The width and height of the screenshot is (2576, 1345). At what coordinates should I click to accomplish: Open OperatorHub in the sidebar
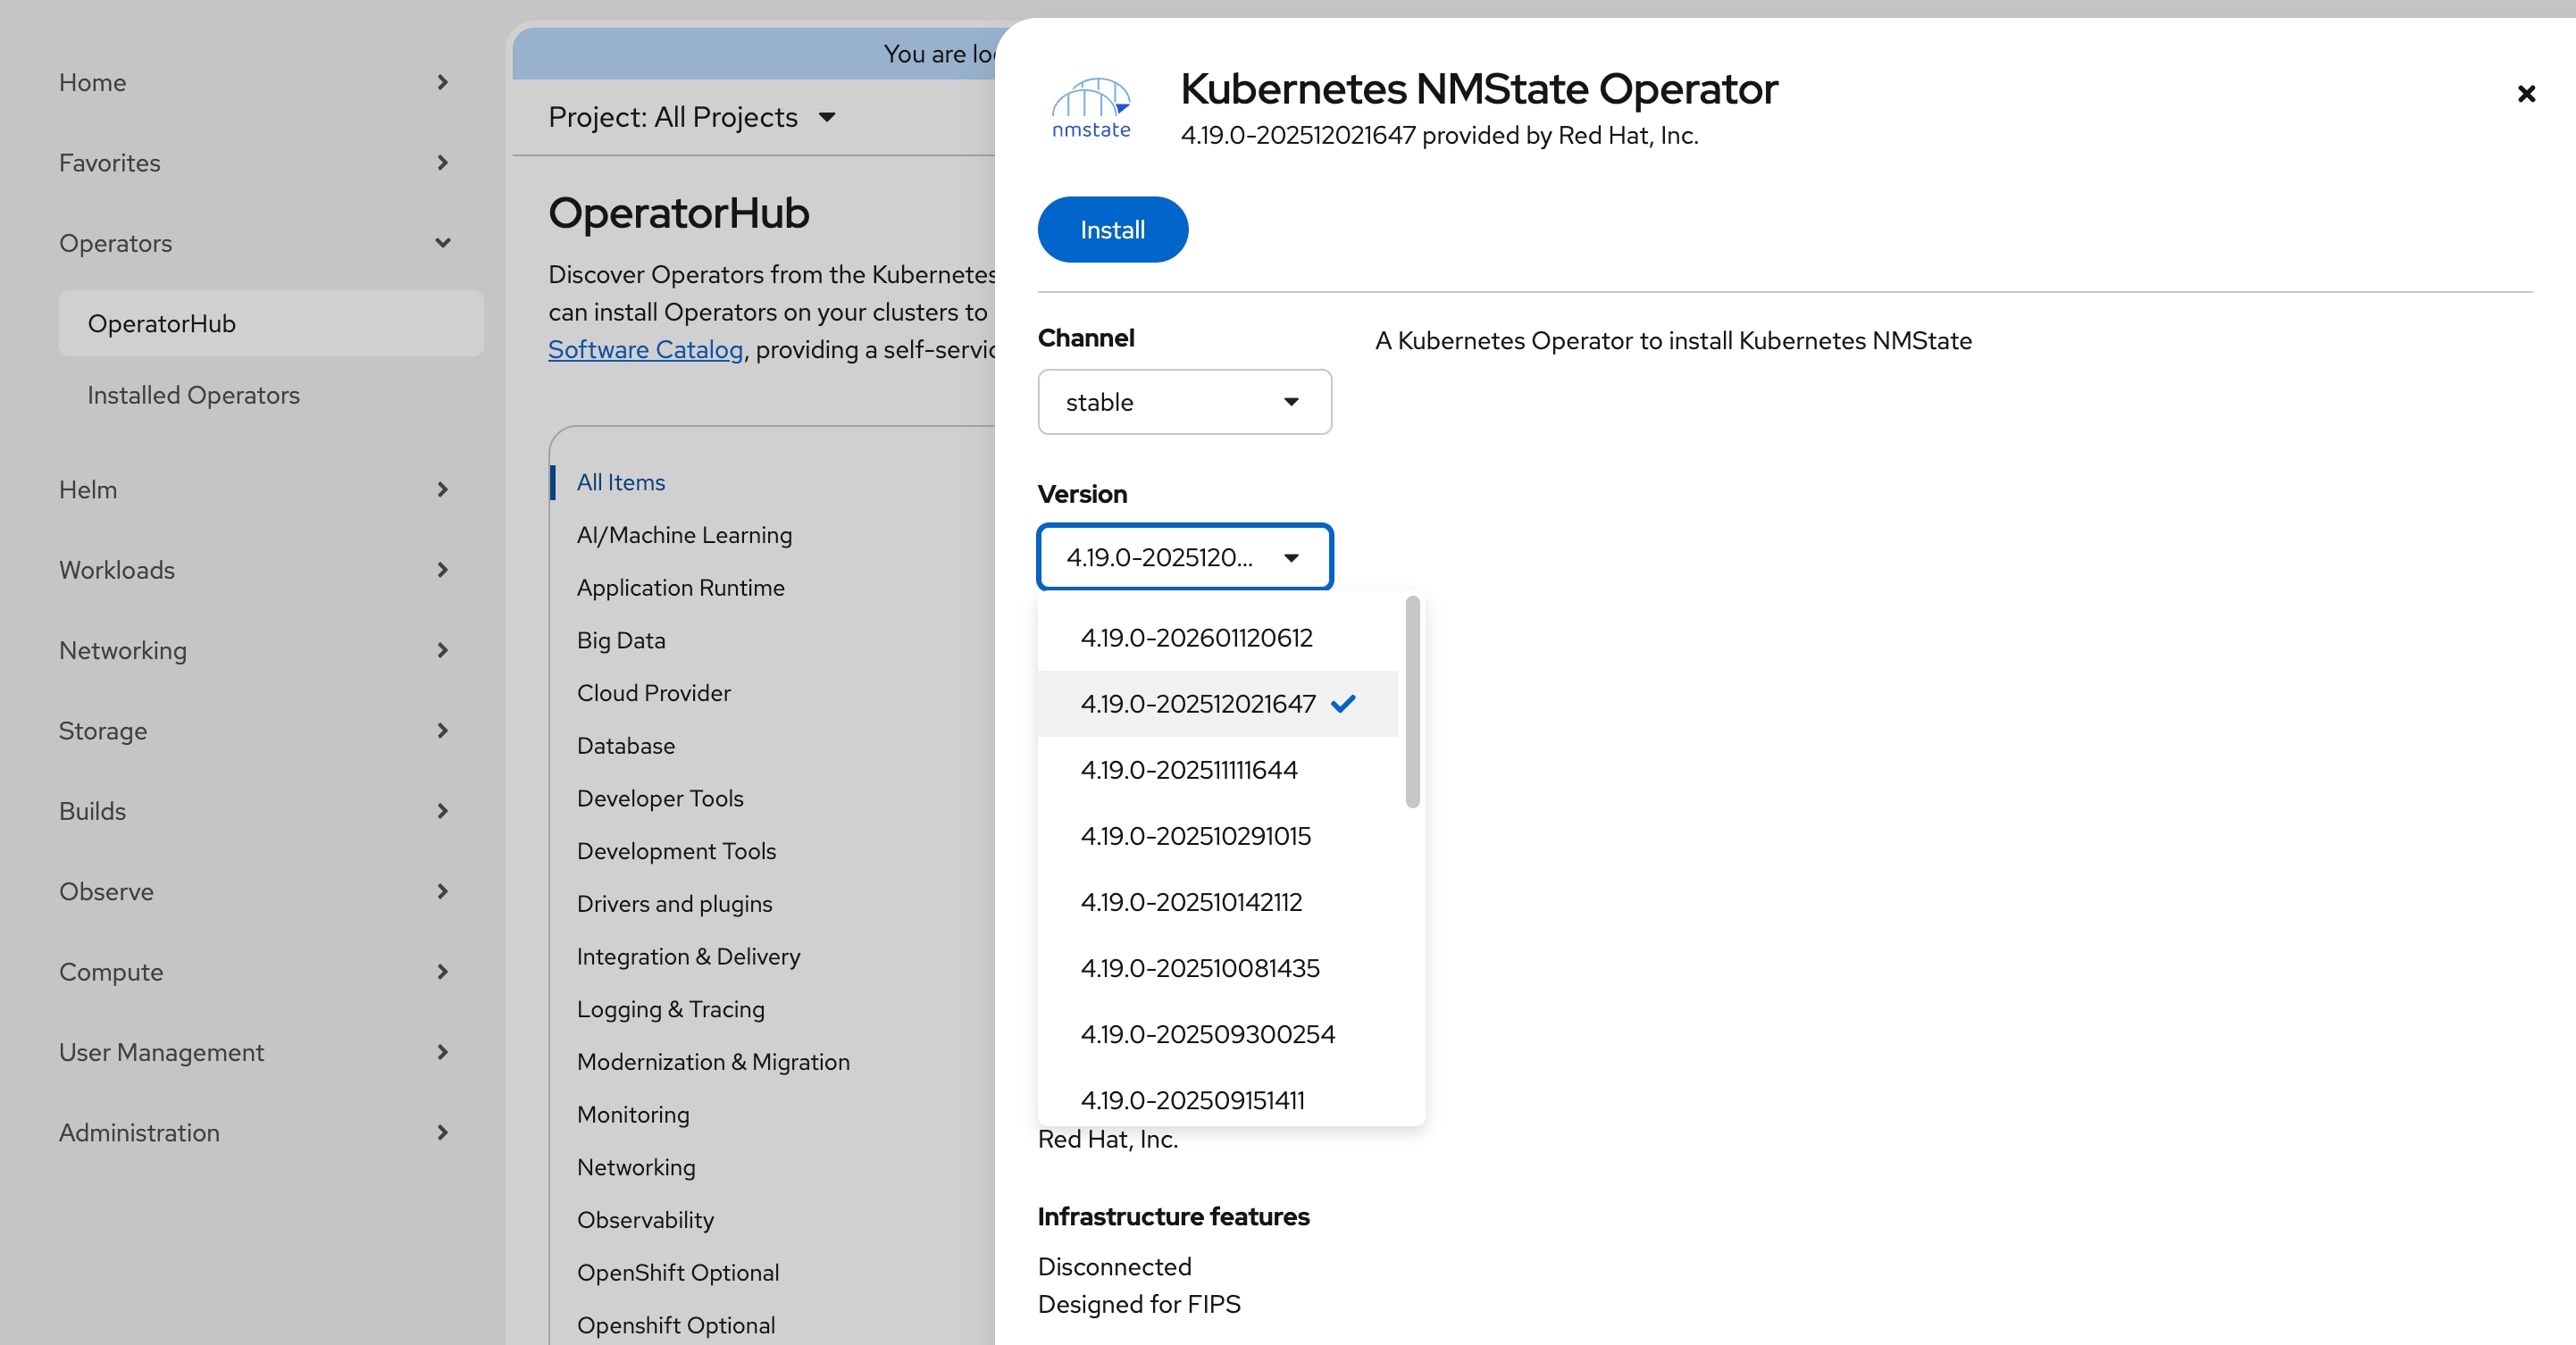(x=271, y=324)
